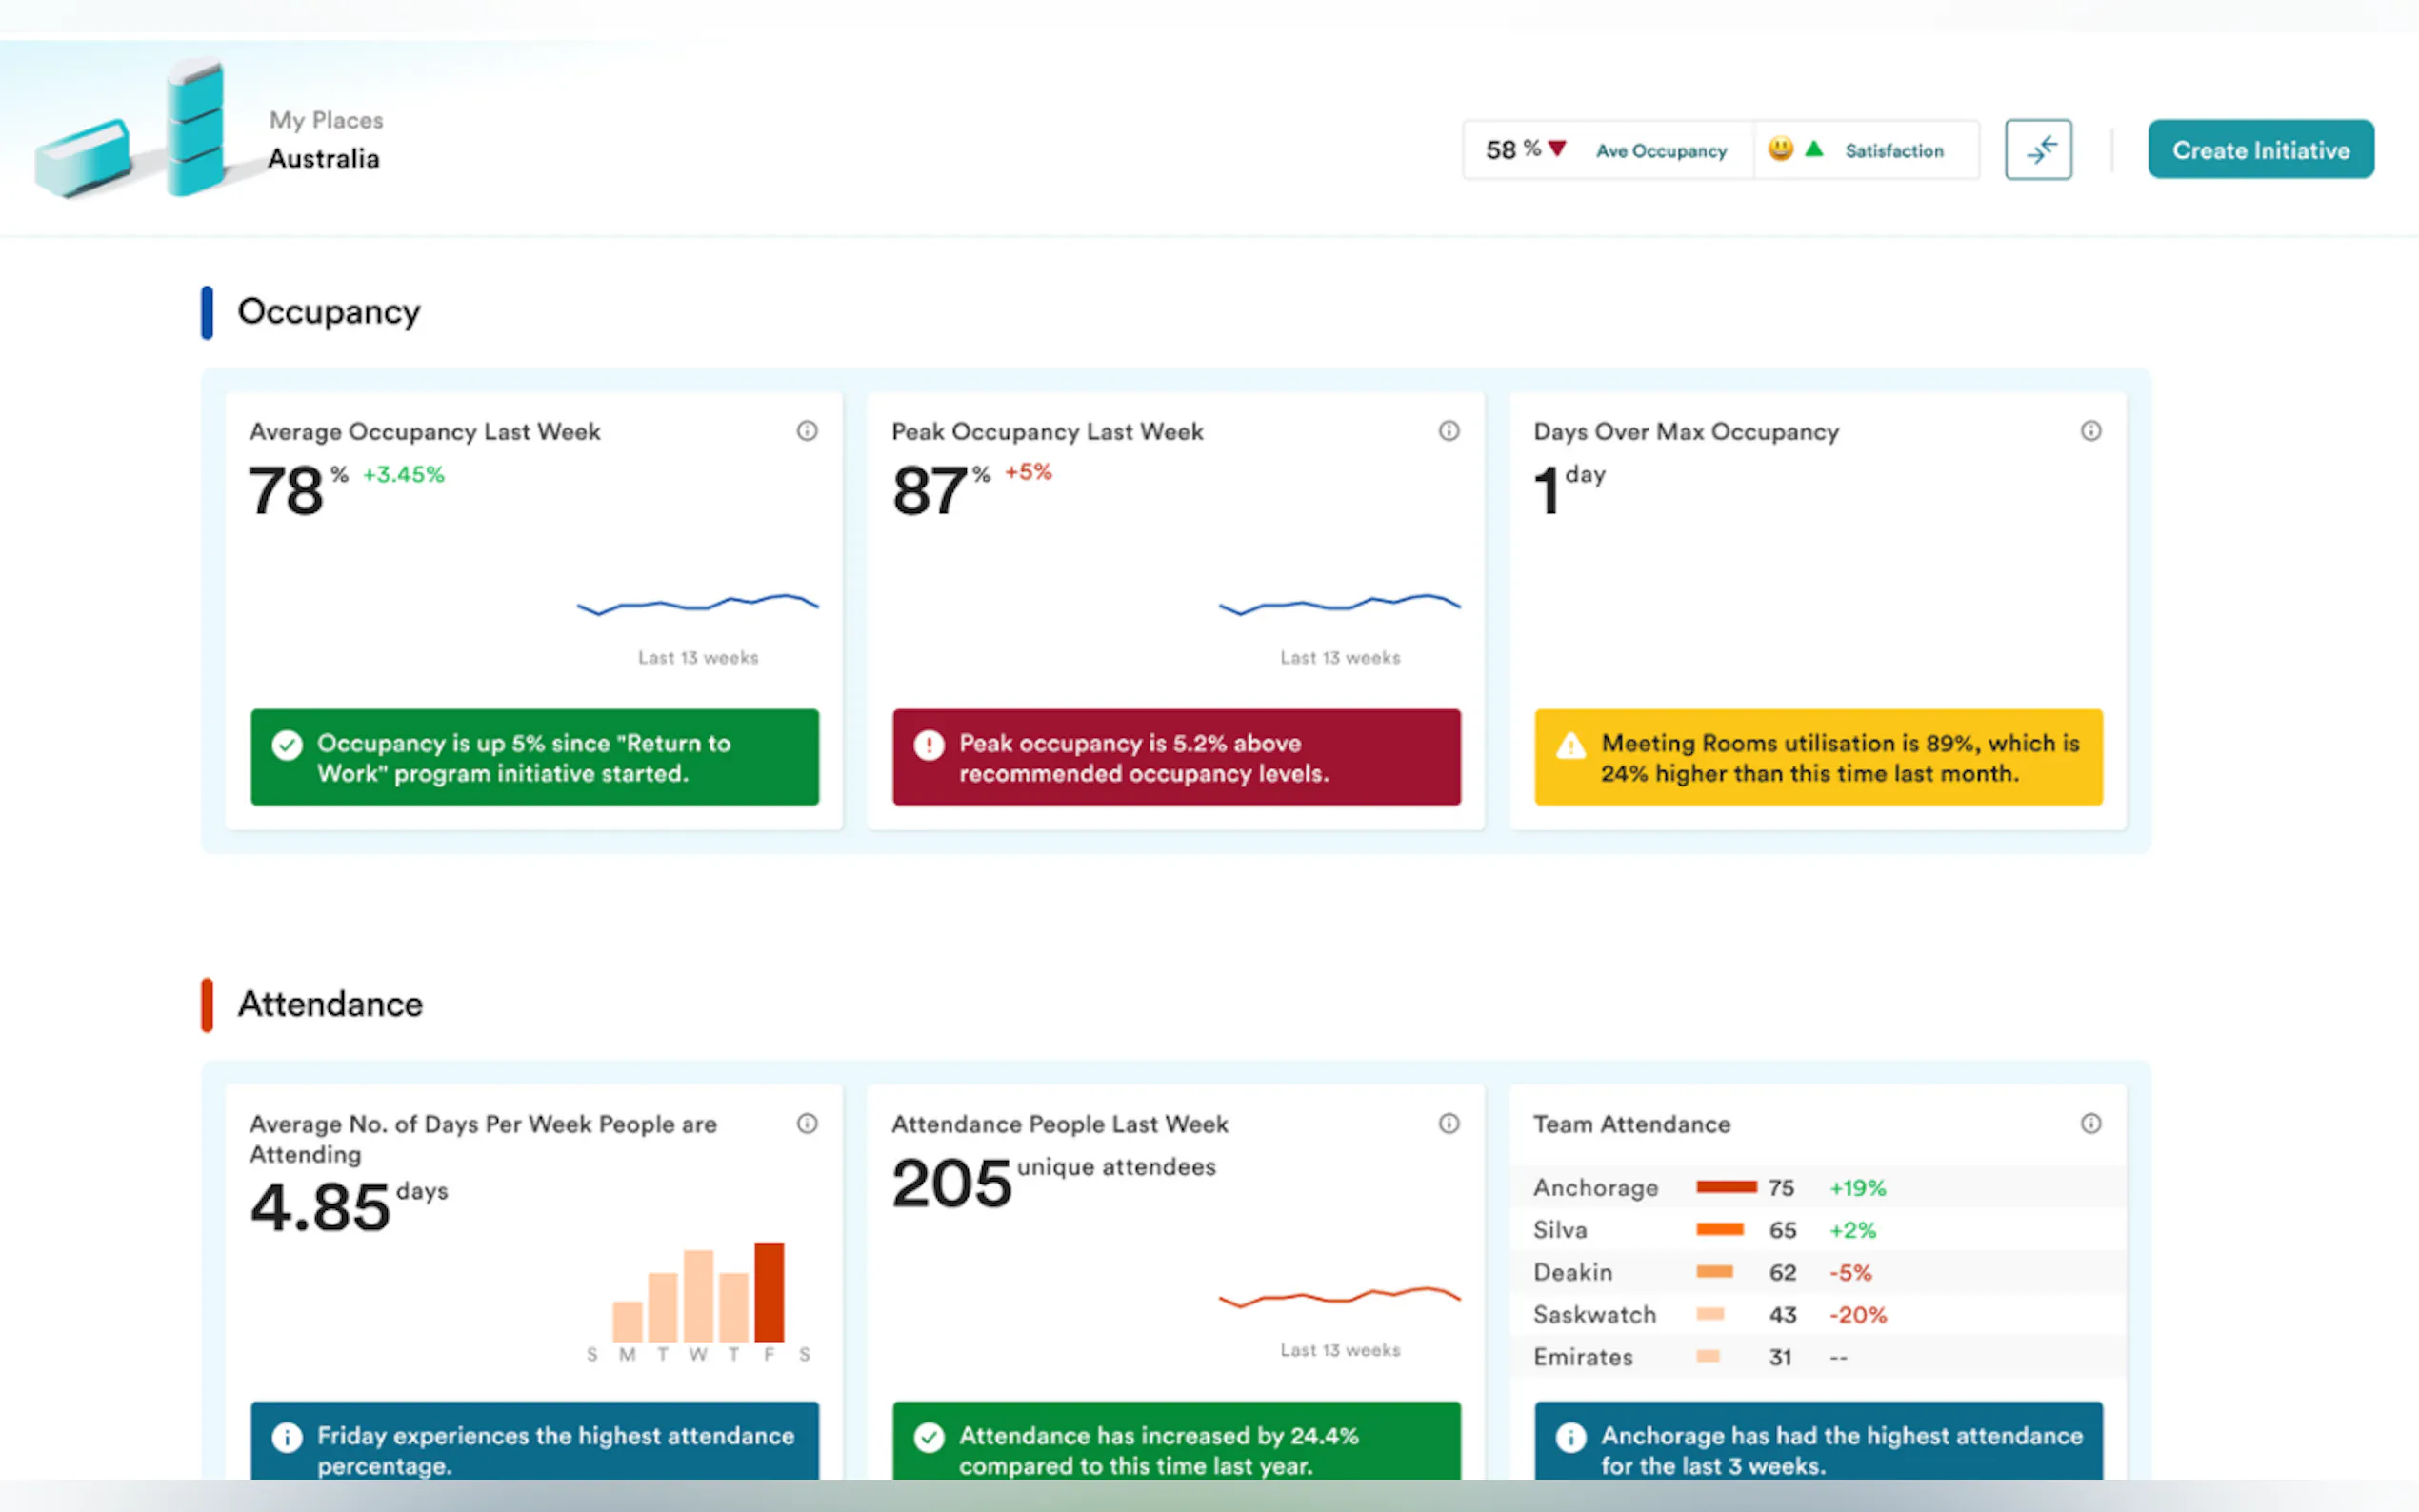Click the red peak occupancy warning banner
The image size is (2419, 1512).
pyautogui.click(x=1176, y=757)
